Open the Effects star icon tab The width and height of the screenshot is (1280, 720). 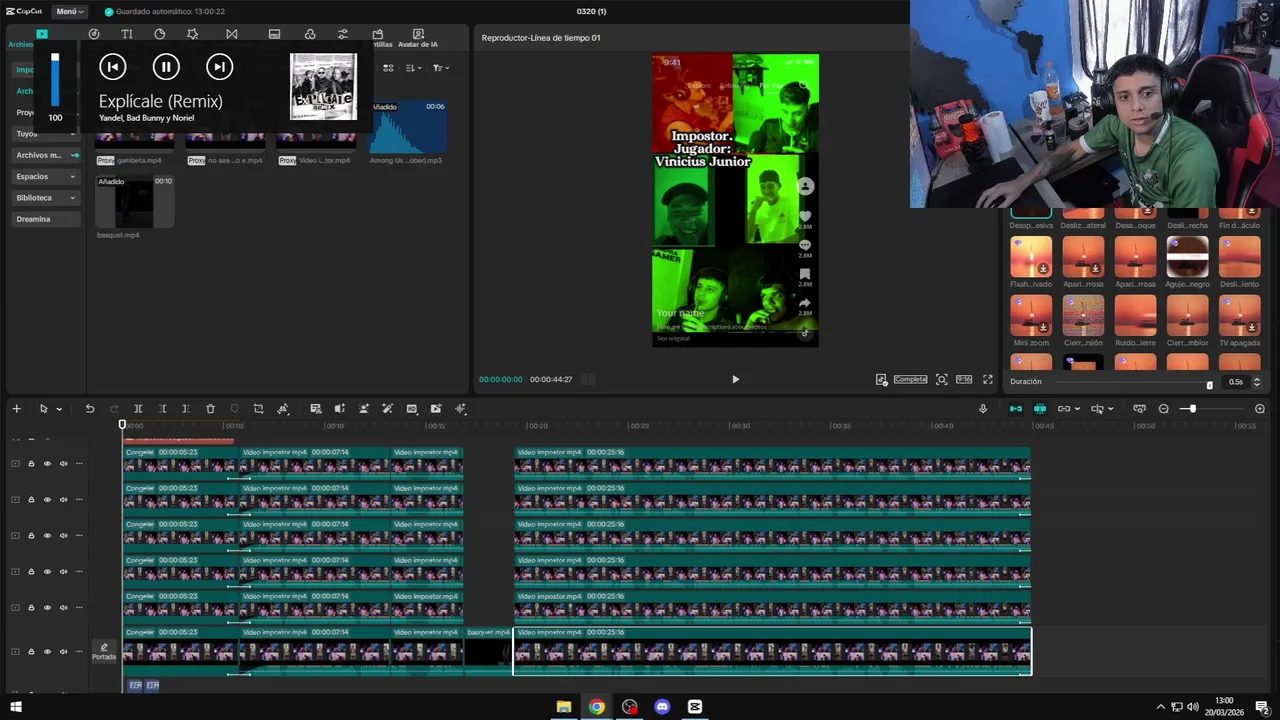pyautogui.click(x=193, y=34)
